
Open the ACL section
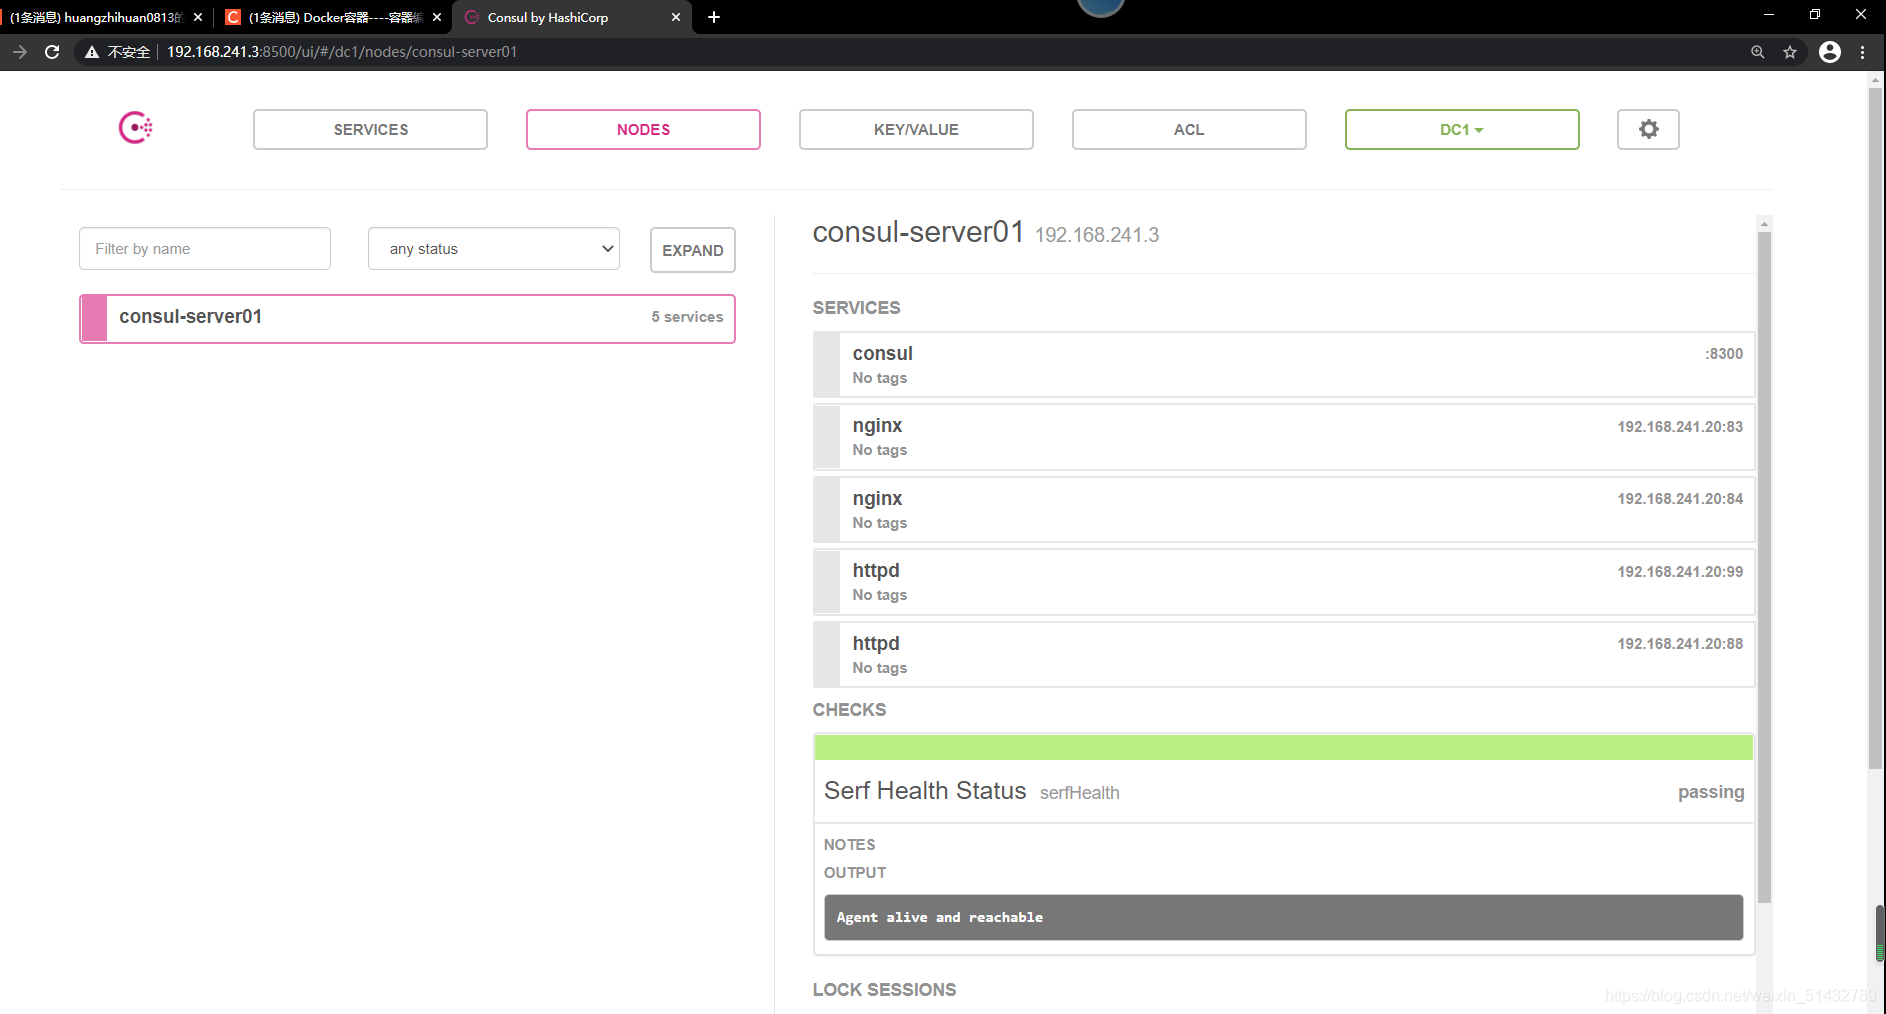click(1189, 129)
